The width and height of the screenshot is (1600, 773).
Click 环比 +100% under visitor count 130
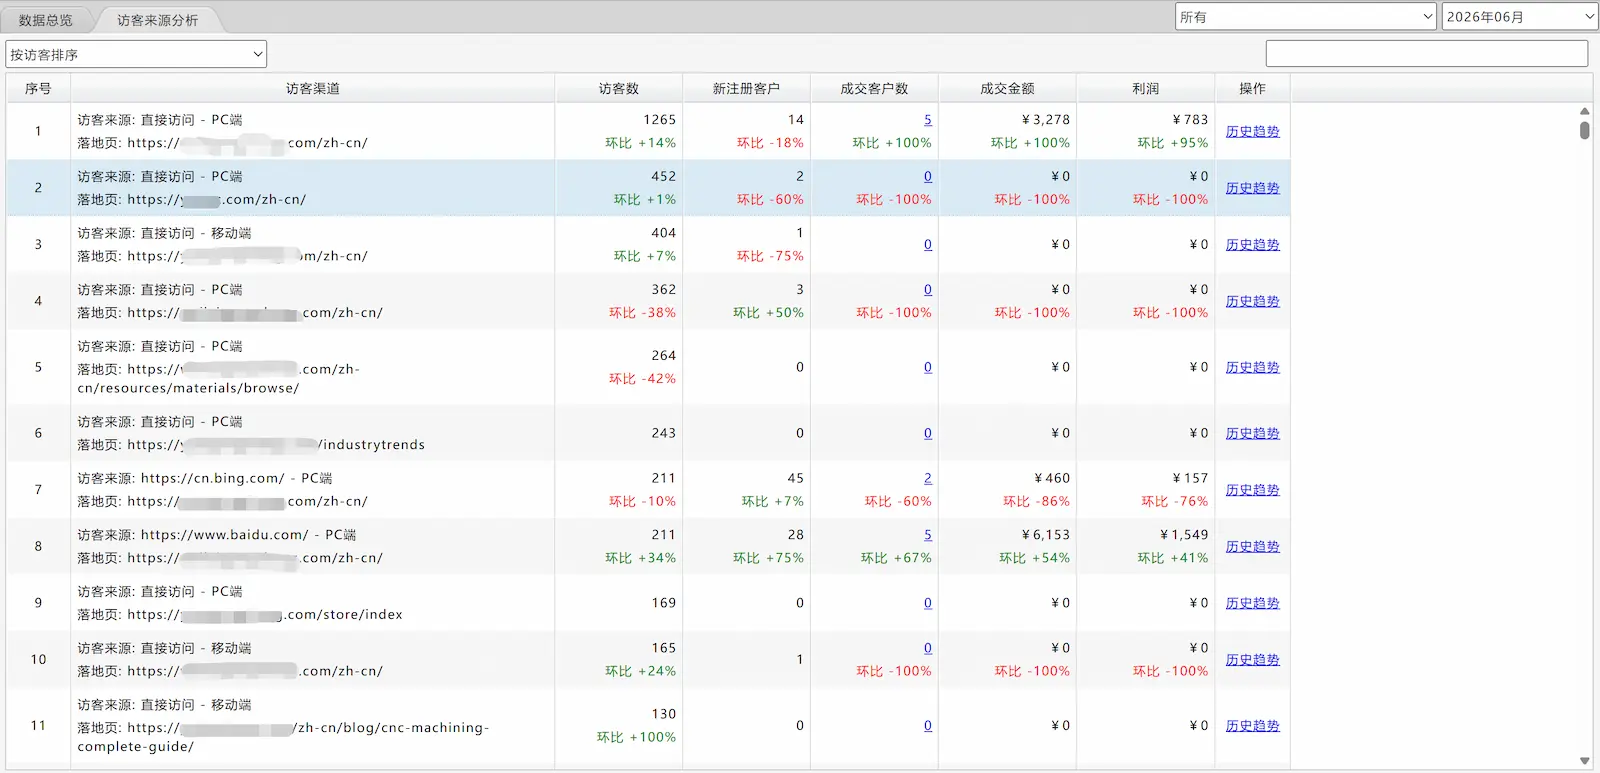pyautogui.click(x=637, y=738)
